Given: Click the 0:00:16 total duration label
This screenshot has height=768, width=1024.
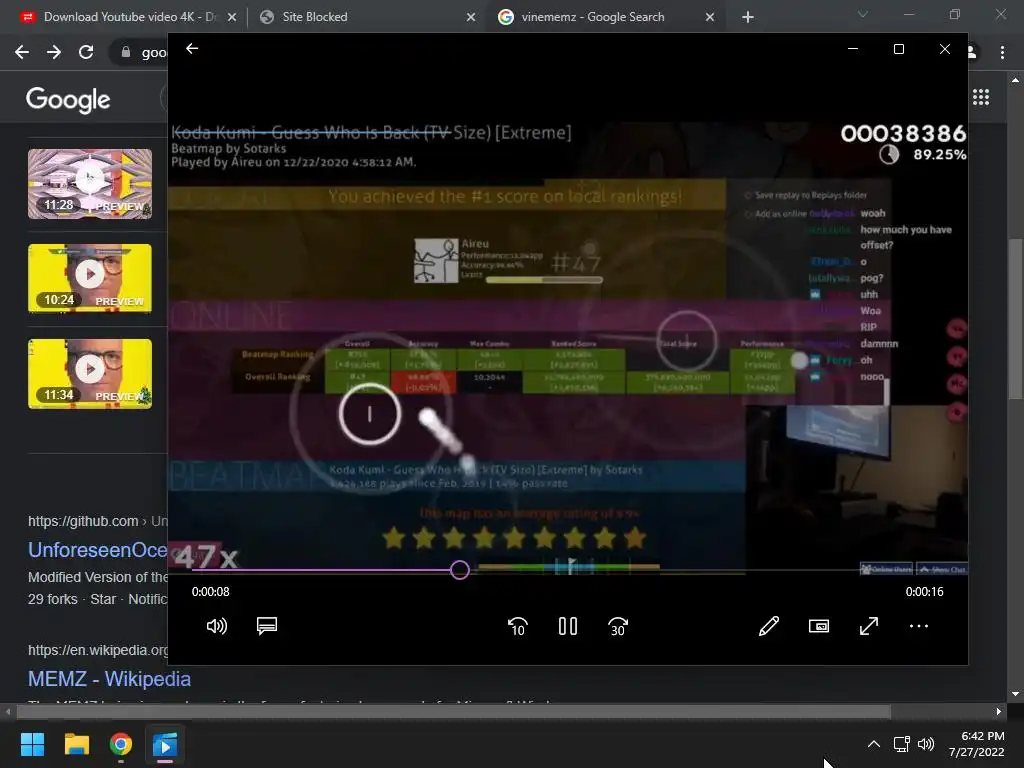Looking at the screenshot, I should 924,592.
